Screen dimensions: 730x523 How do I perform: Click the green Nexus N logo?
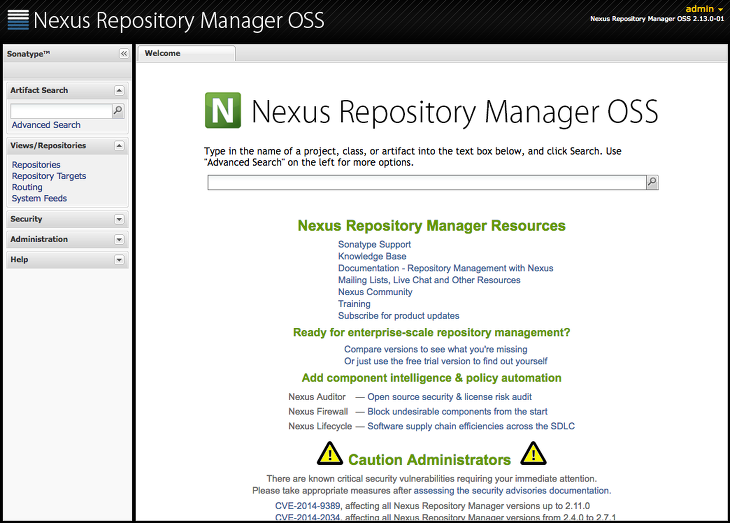point(223,110)
